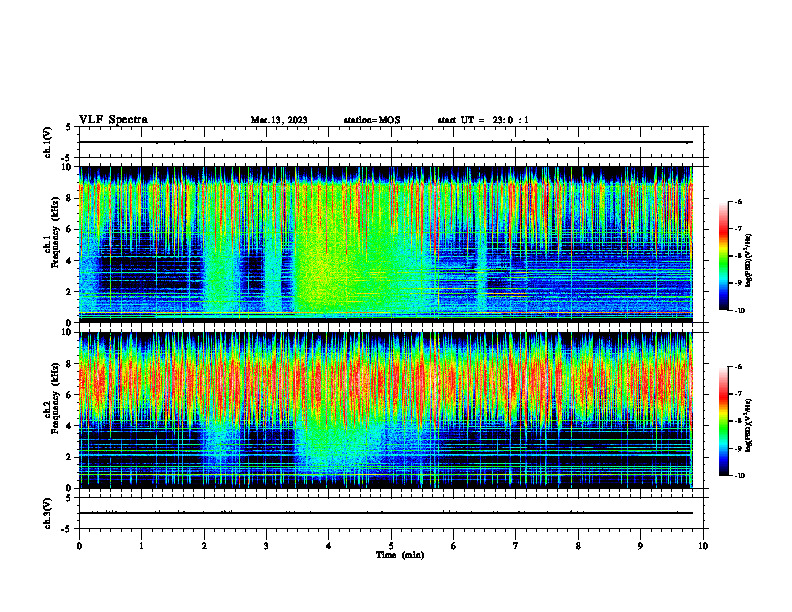
Task: Click the "Time (min)" axis title
Action: click(400, 555)
